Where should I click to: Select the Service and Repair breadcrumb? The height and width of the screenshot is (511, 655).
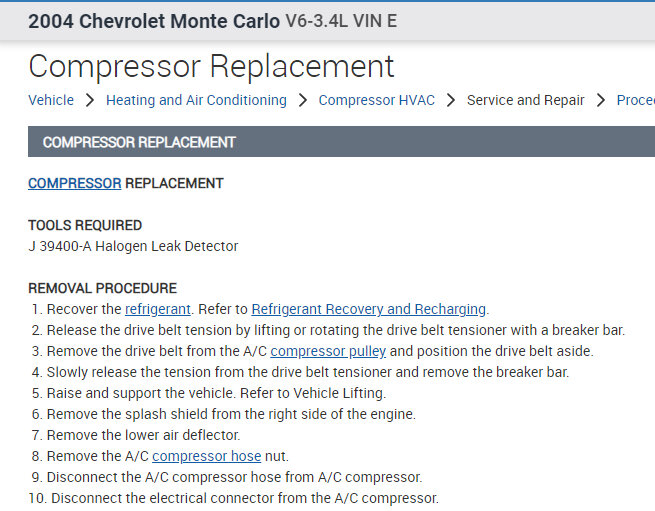526,100
